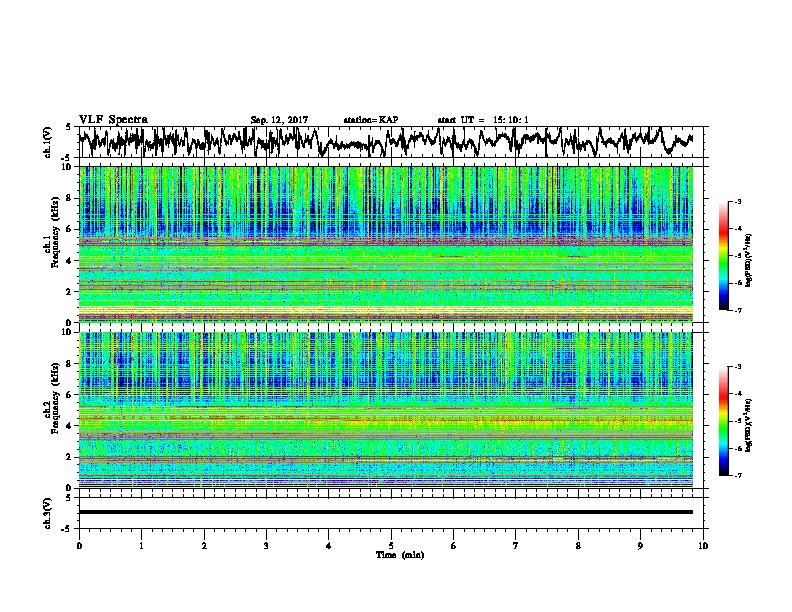Click time axis tick label "2"

pos(204,546)
